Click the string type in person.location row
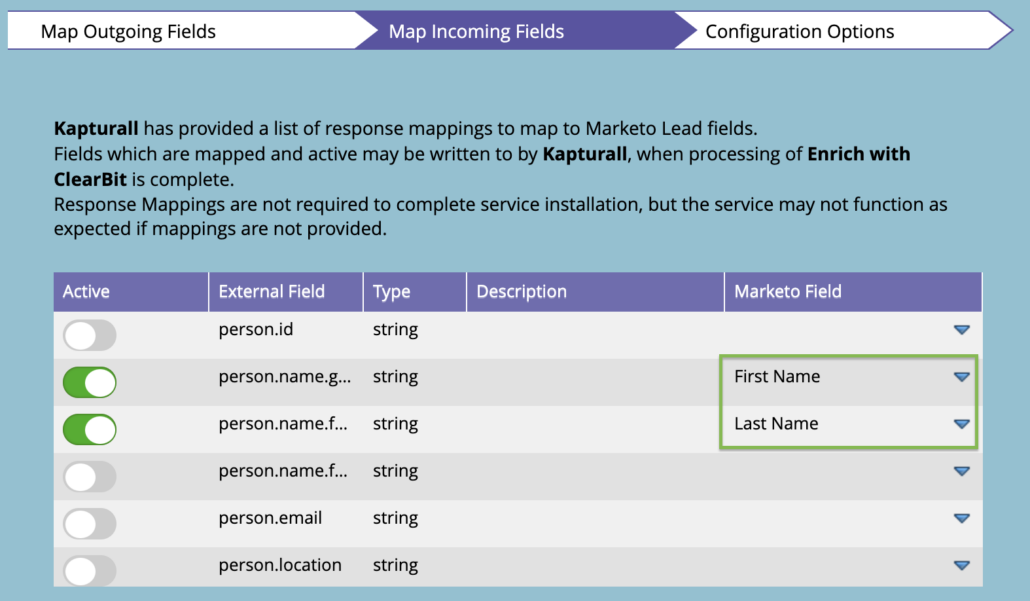1030x601 pixels. 395,566
